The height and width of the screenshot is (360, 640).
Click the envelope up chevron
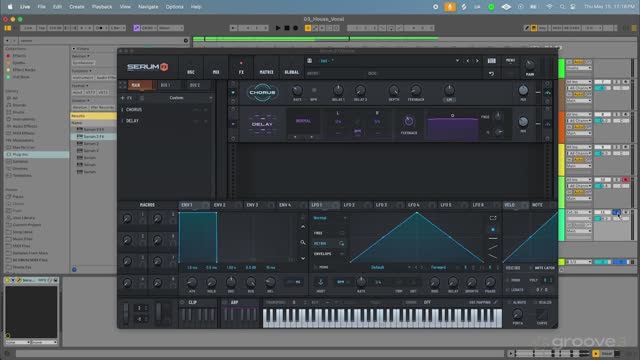tap(303, 227)
